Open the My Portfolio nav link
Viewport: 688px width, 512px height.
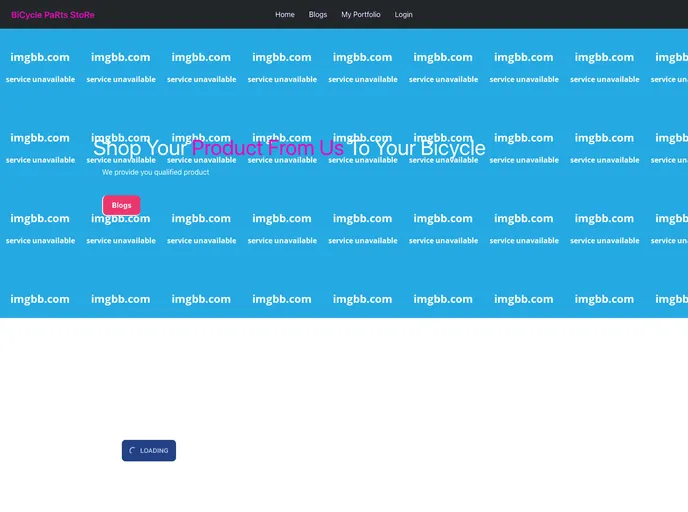361,15
